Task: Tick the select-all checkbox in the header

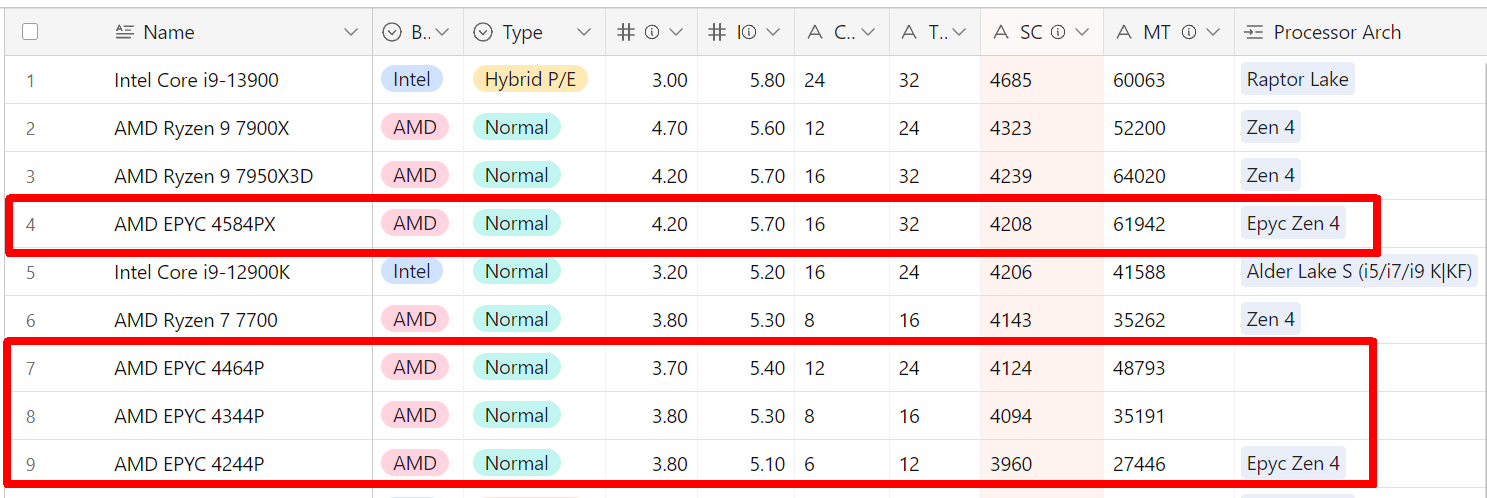Action: pos(30,32)
